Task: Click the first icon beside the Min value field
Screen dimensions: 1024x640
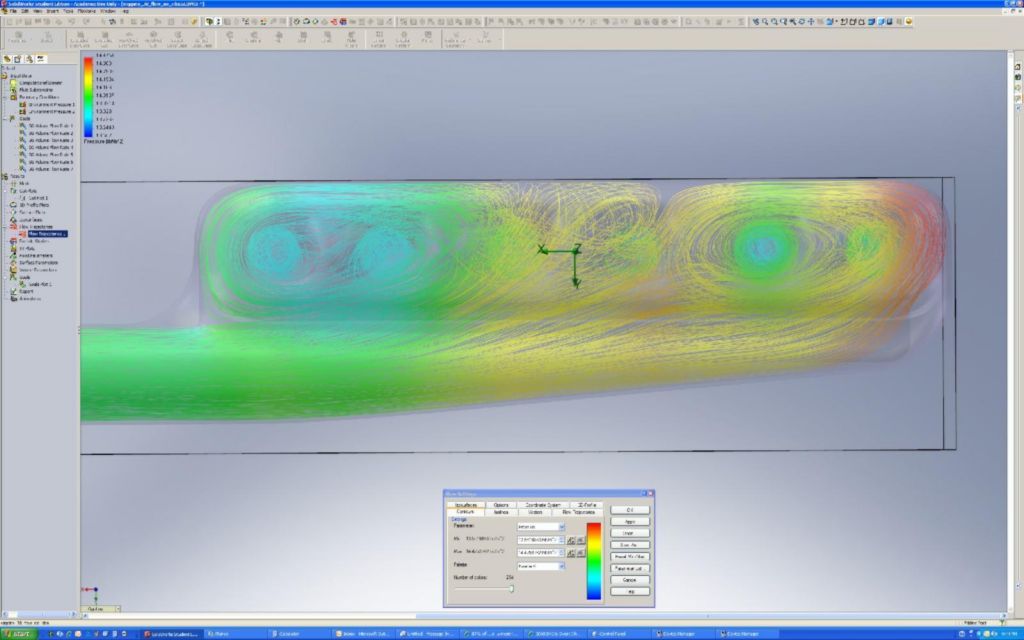Action: [x=571, y=539]
